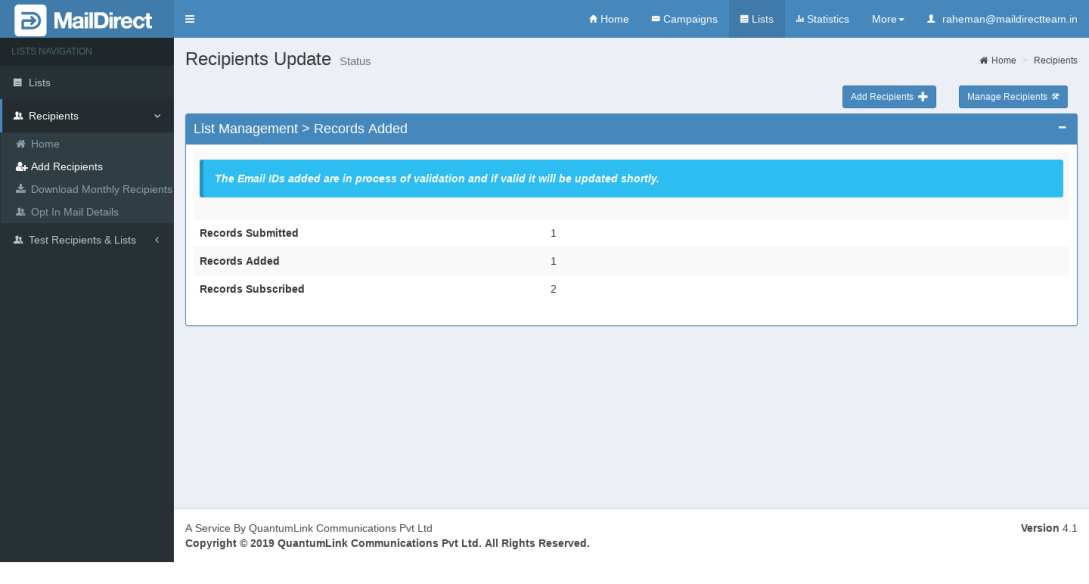Click the home icon in the breadcrumb

pos(984,61)
